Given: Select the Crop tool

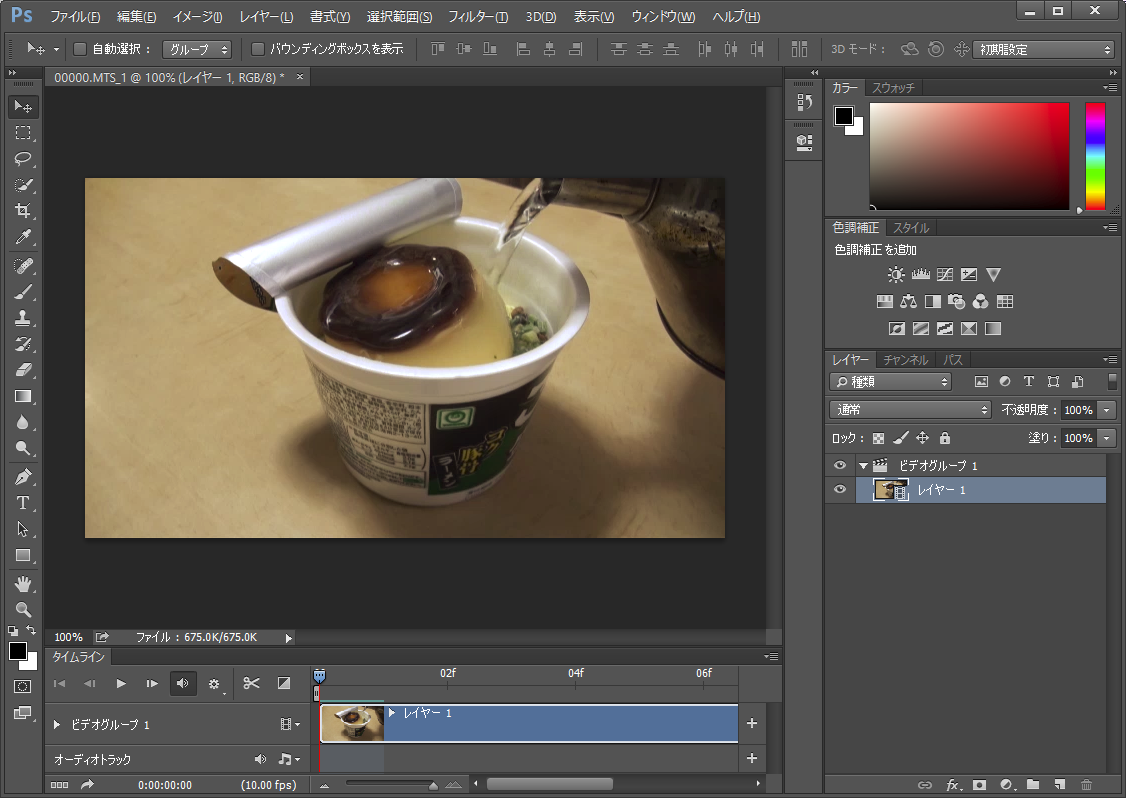Looking at the screenshot, I should pyautogui.click(x=23, y=211).
